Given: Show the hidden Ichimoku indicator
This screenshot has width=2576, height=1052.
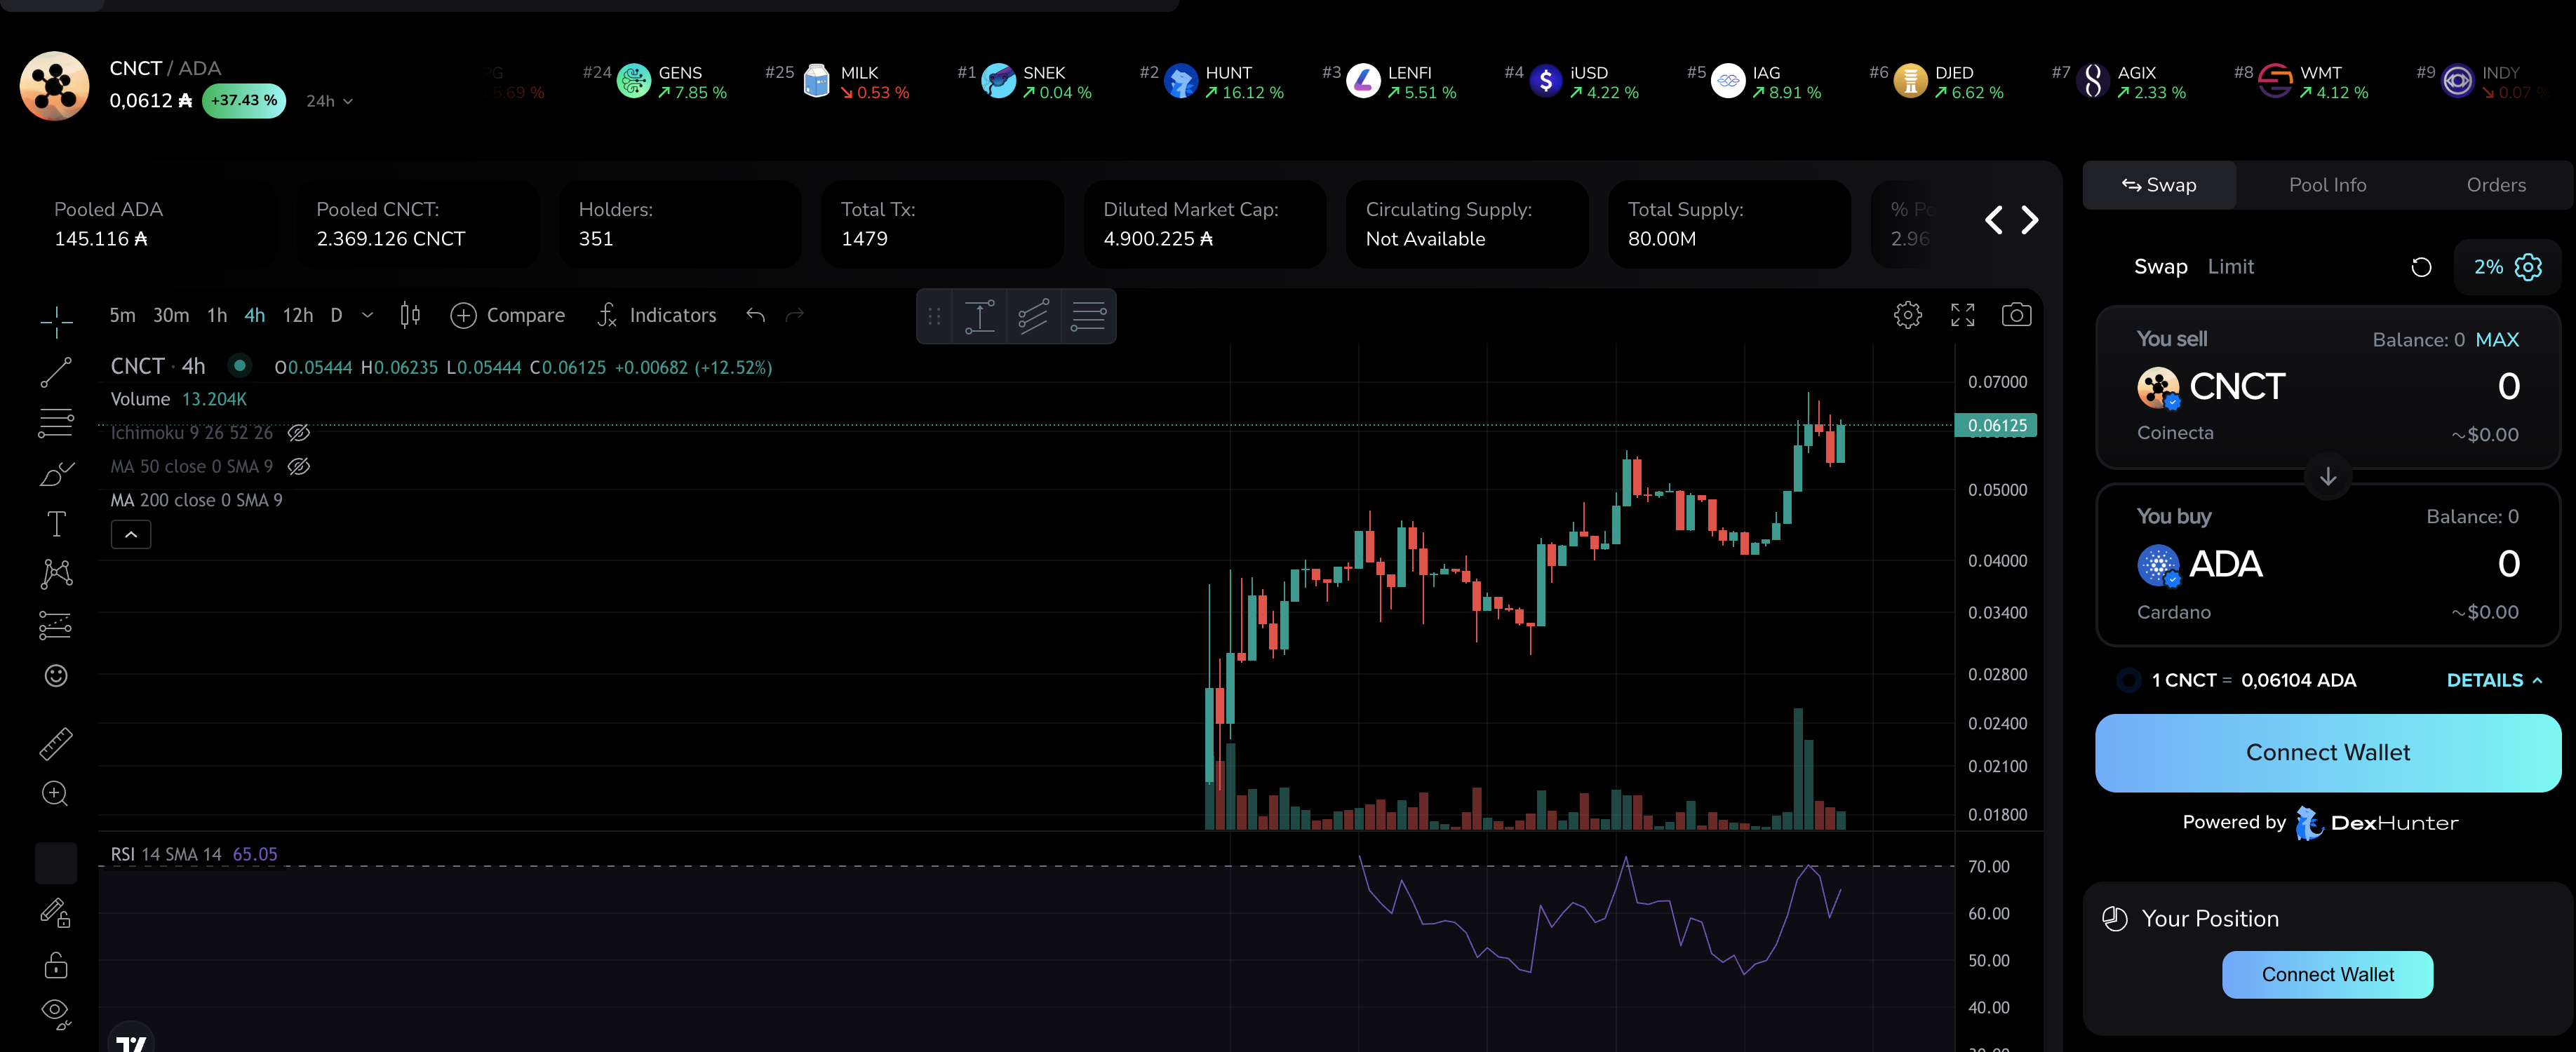Looking at the screenshot, I should tap(299, 433).
